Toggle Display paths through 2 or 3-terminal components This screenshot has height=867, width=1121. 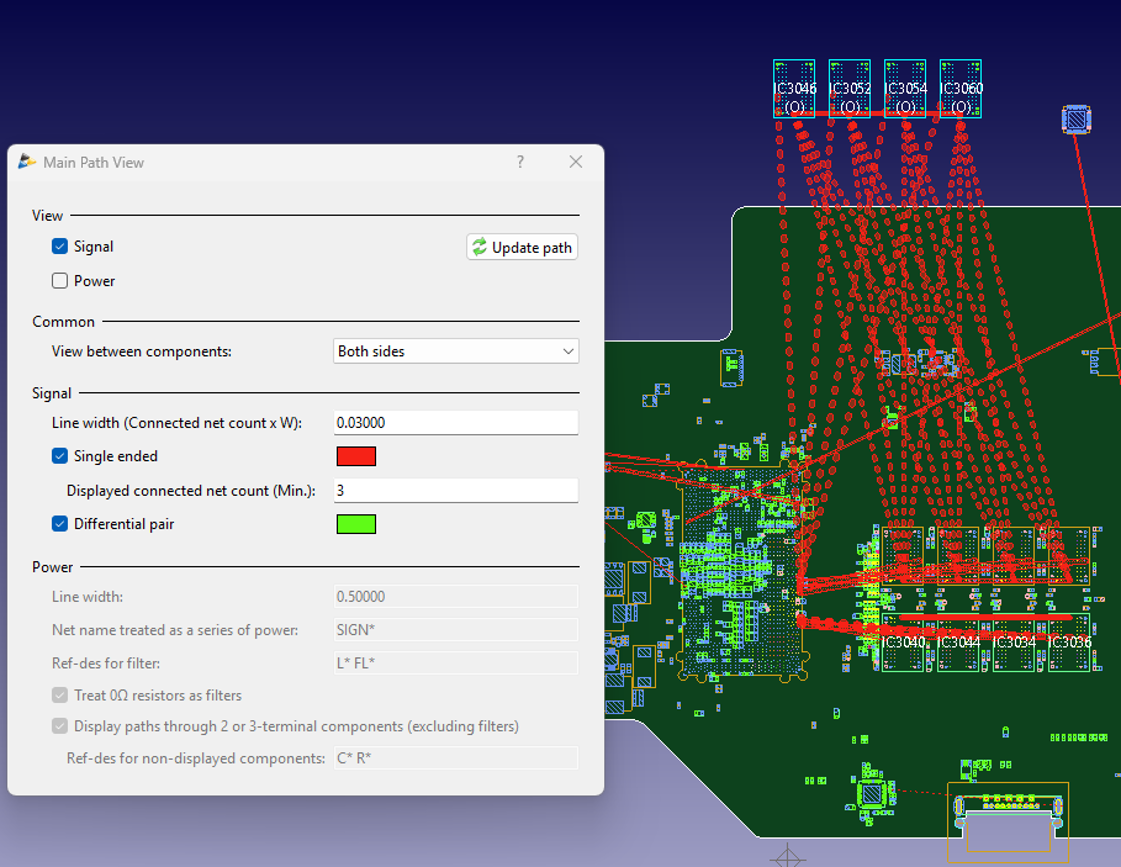(x=60, y=726)
